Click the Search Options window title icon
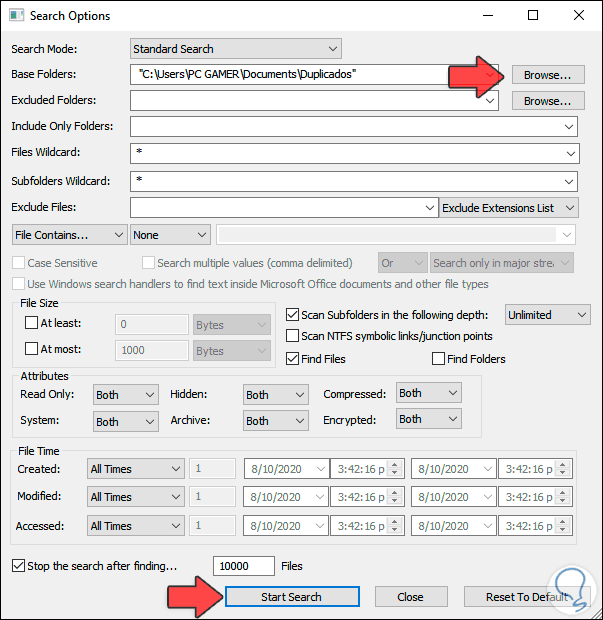Screen dimensions: 603x620 pos(16,15)
